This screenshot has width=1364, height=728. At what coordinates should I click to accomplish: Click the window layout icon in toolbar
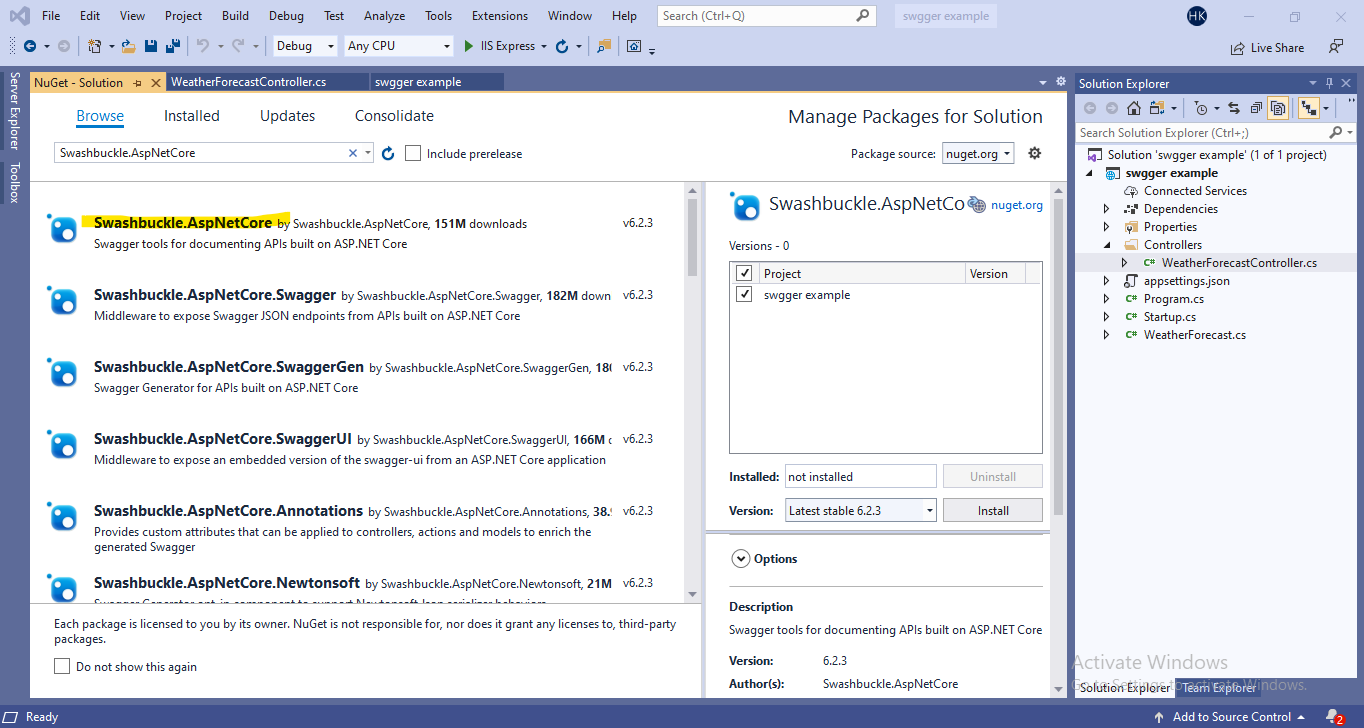pos(634,46)
